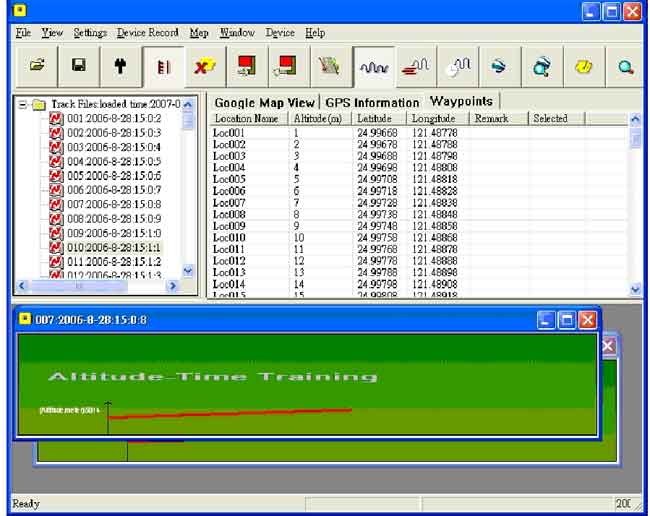
Task: Click the map toolbar icon
Action: point(329,66)
